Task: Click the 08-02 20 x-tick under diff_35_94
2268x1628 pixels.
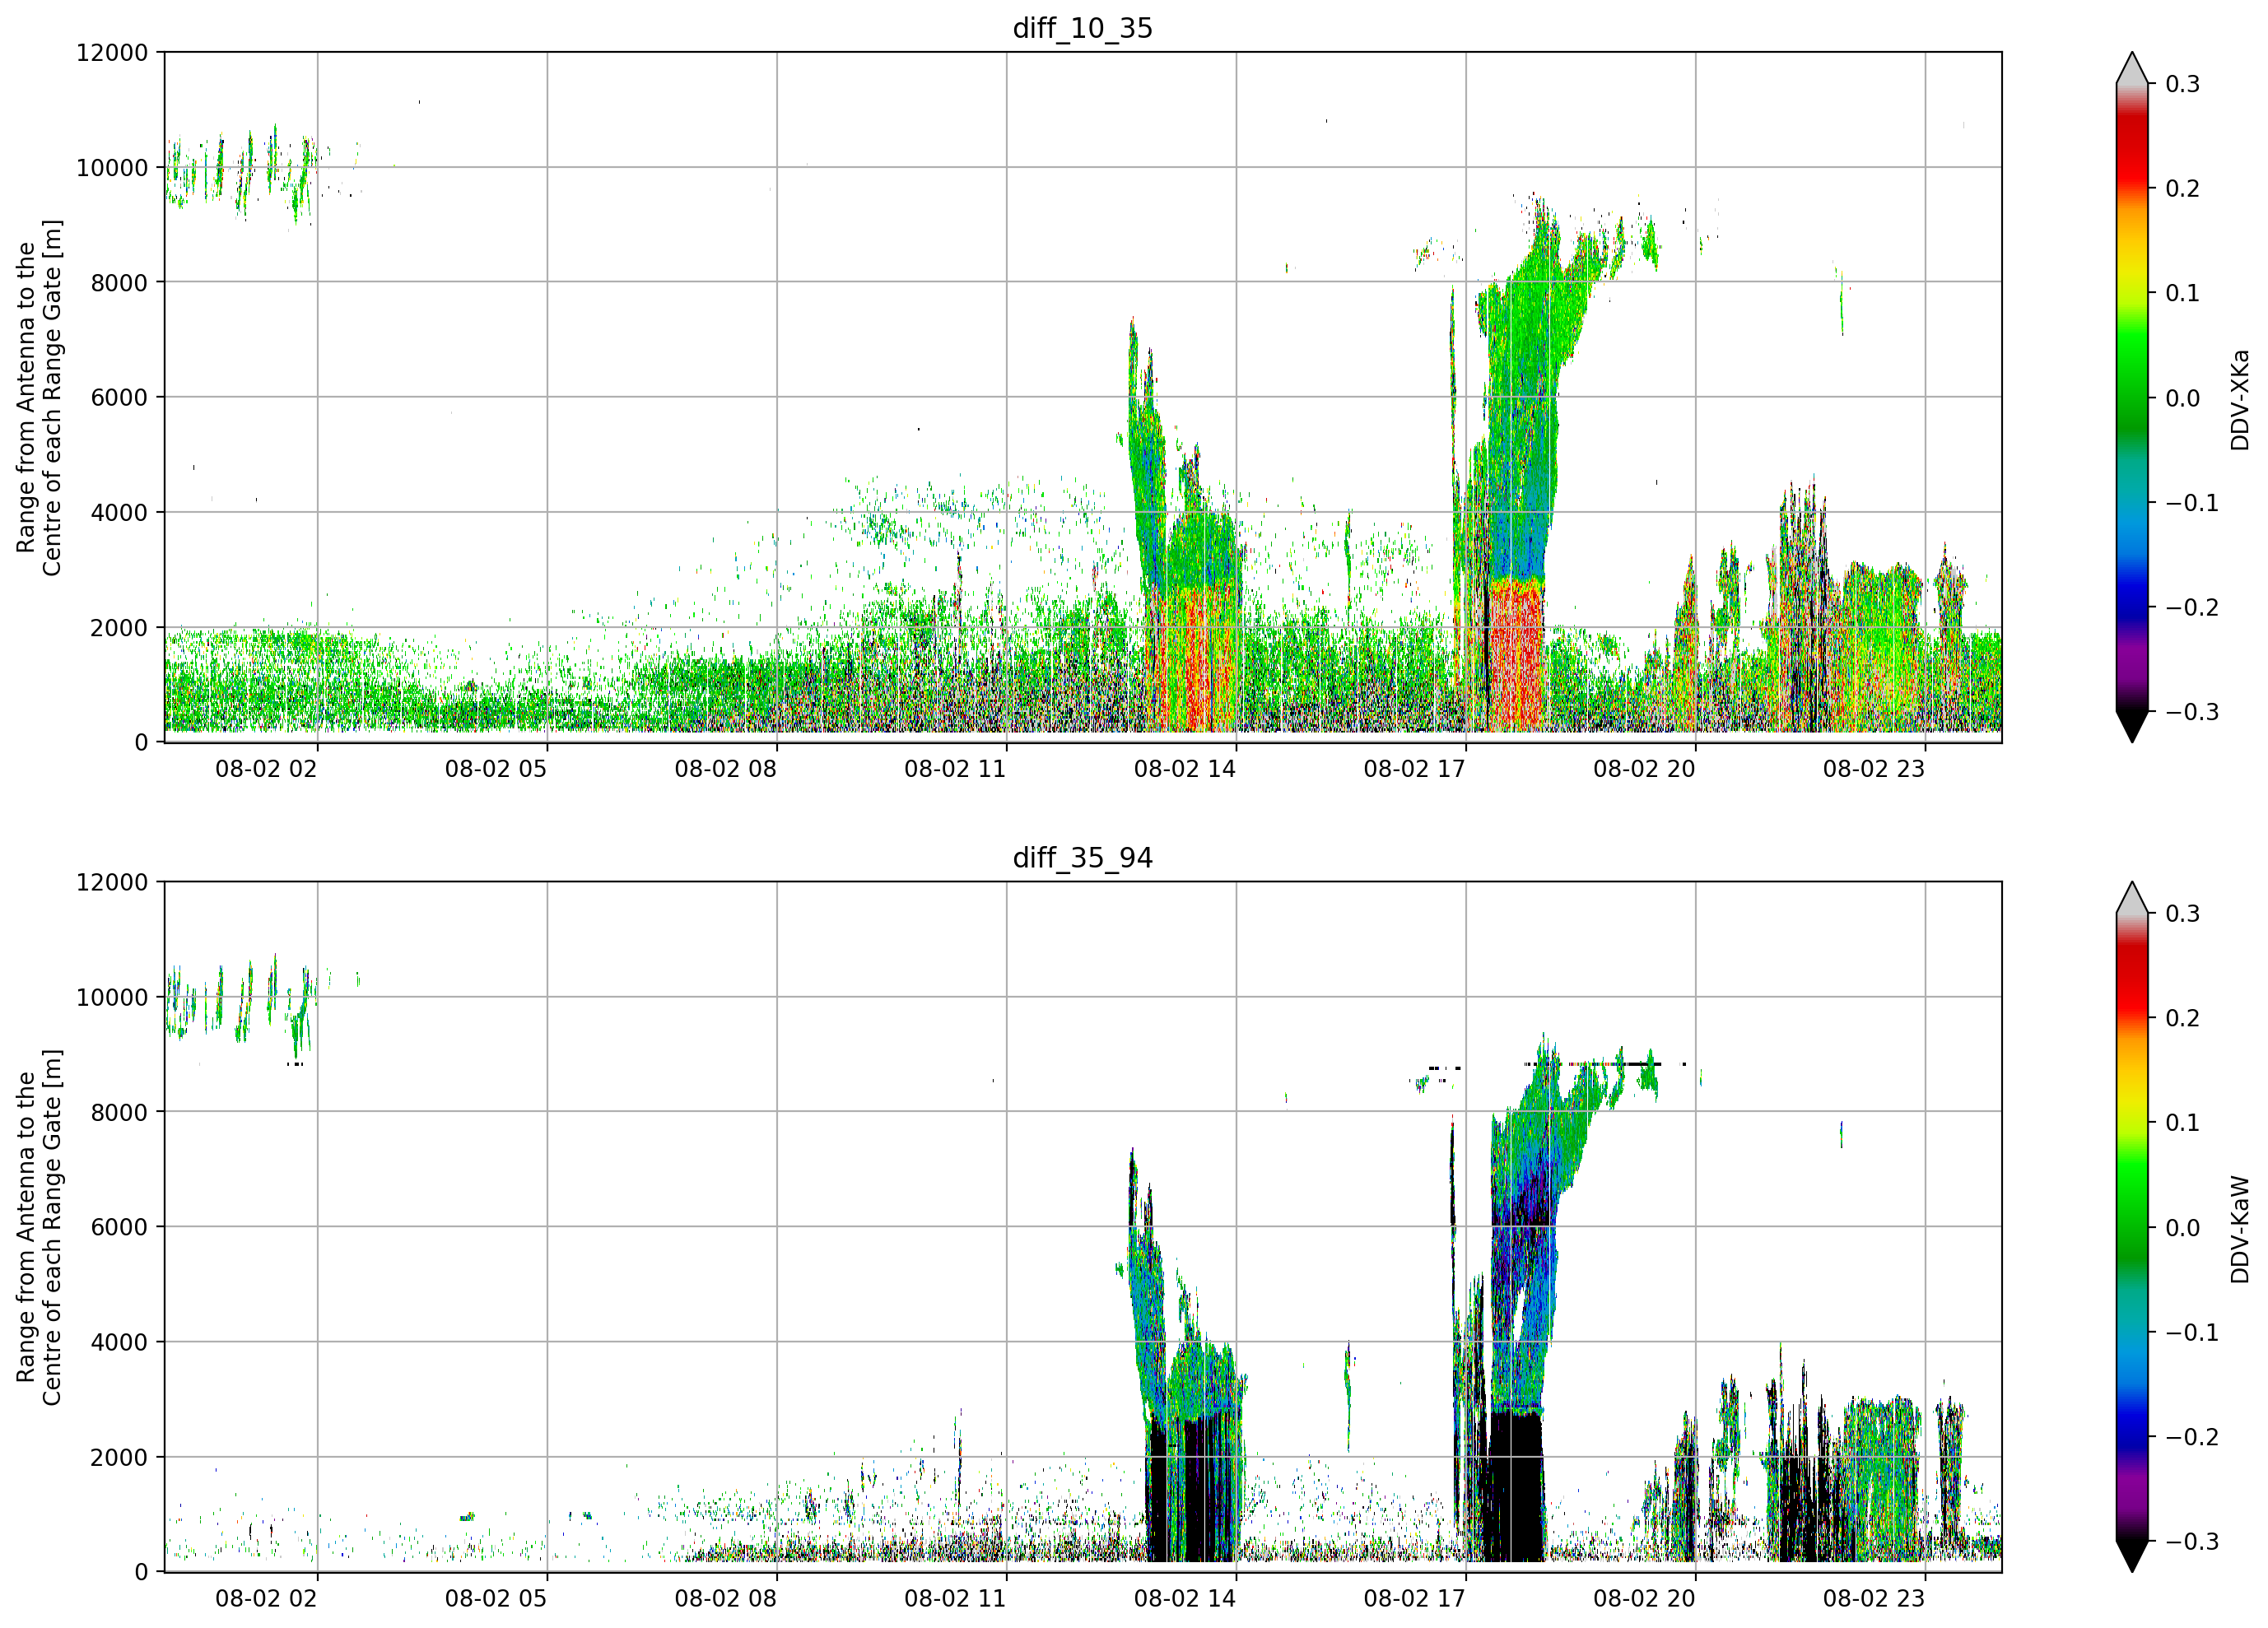Action: [1645, 1598]
